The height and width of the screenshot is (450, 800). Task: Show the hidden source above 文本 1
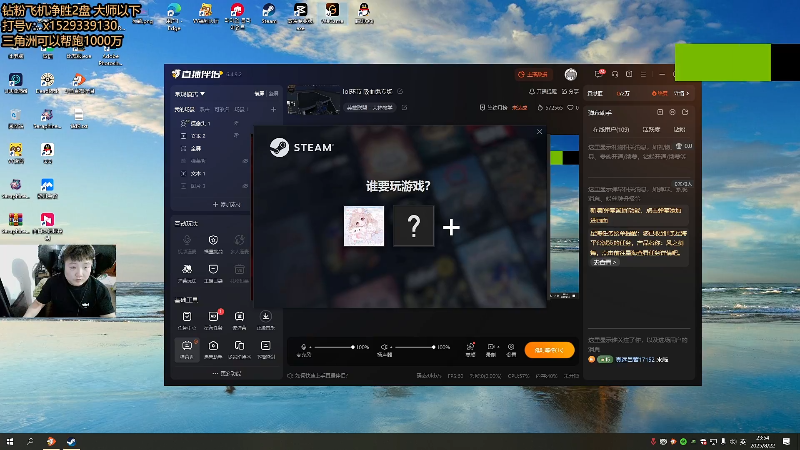point(245,161)
